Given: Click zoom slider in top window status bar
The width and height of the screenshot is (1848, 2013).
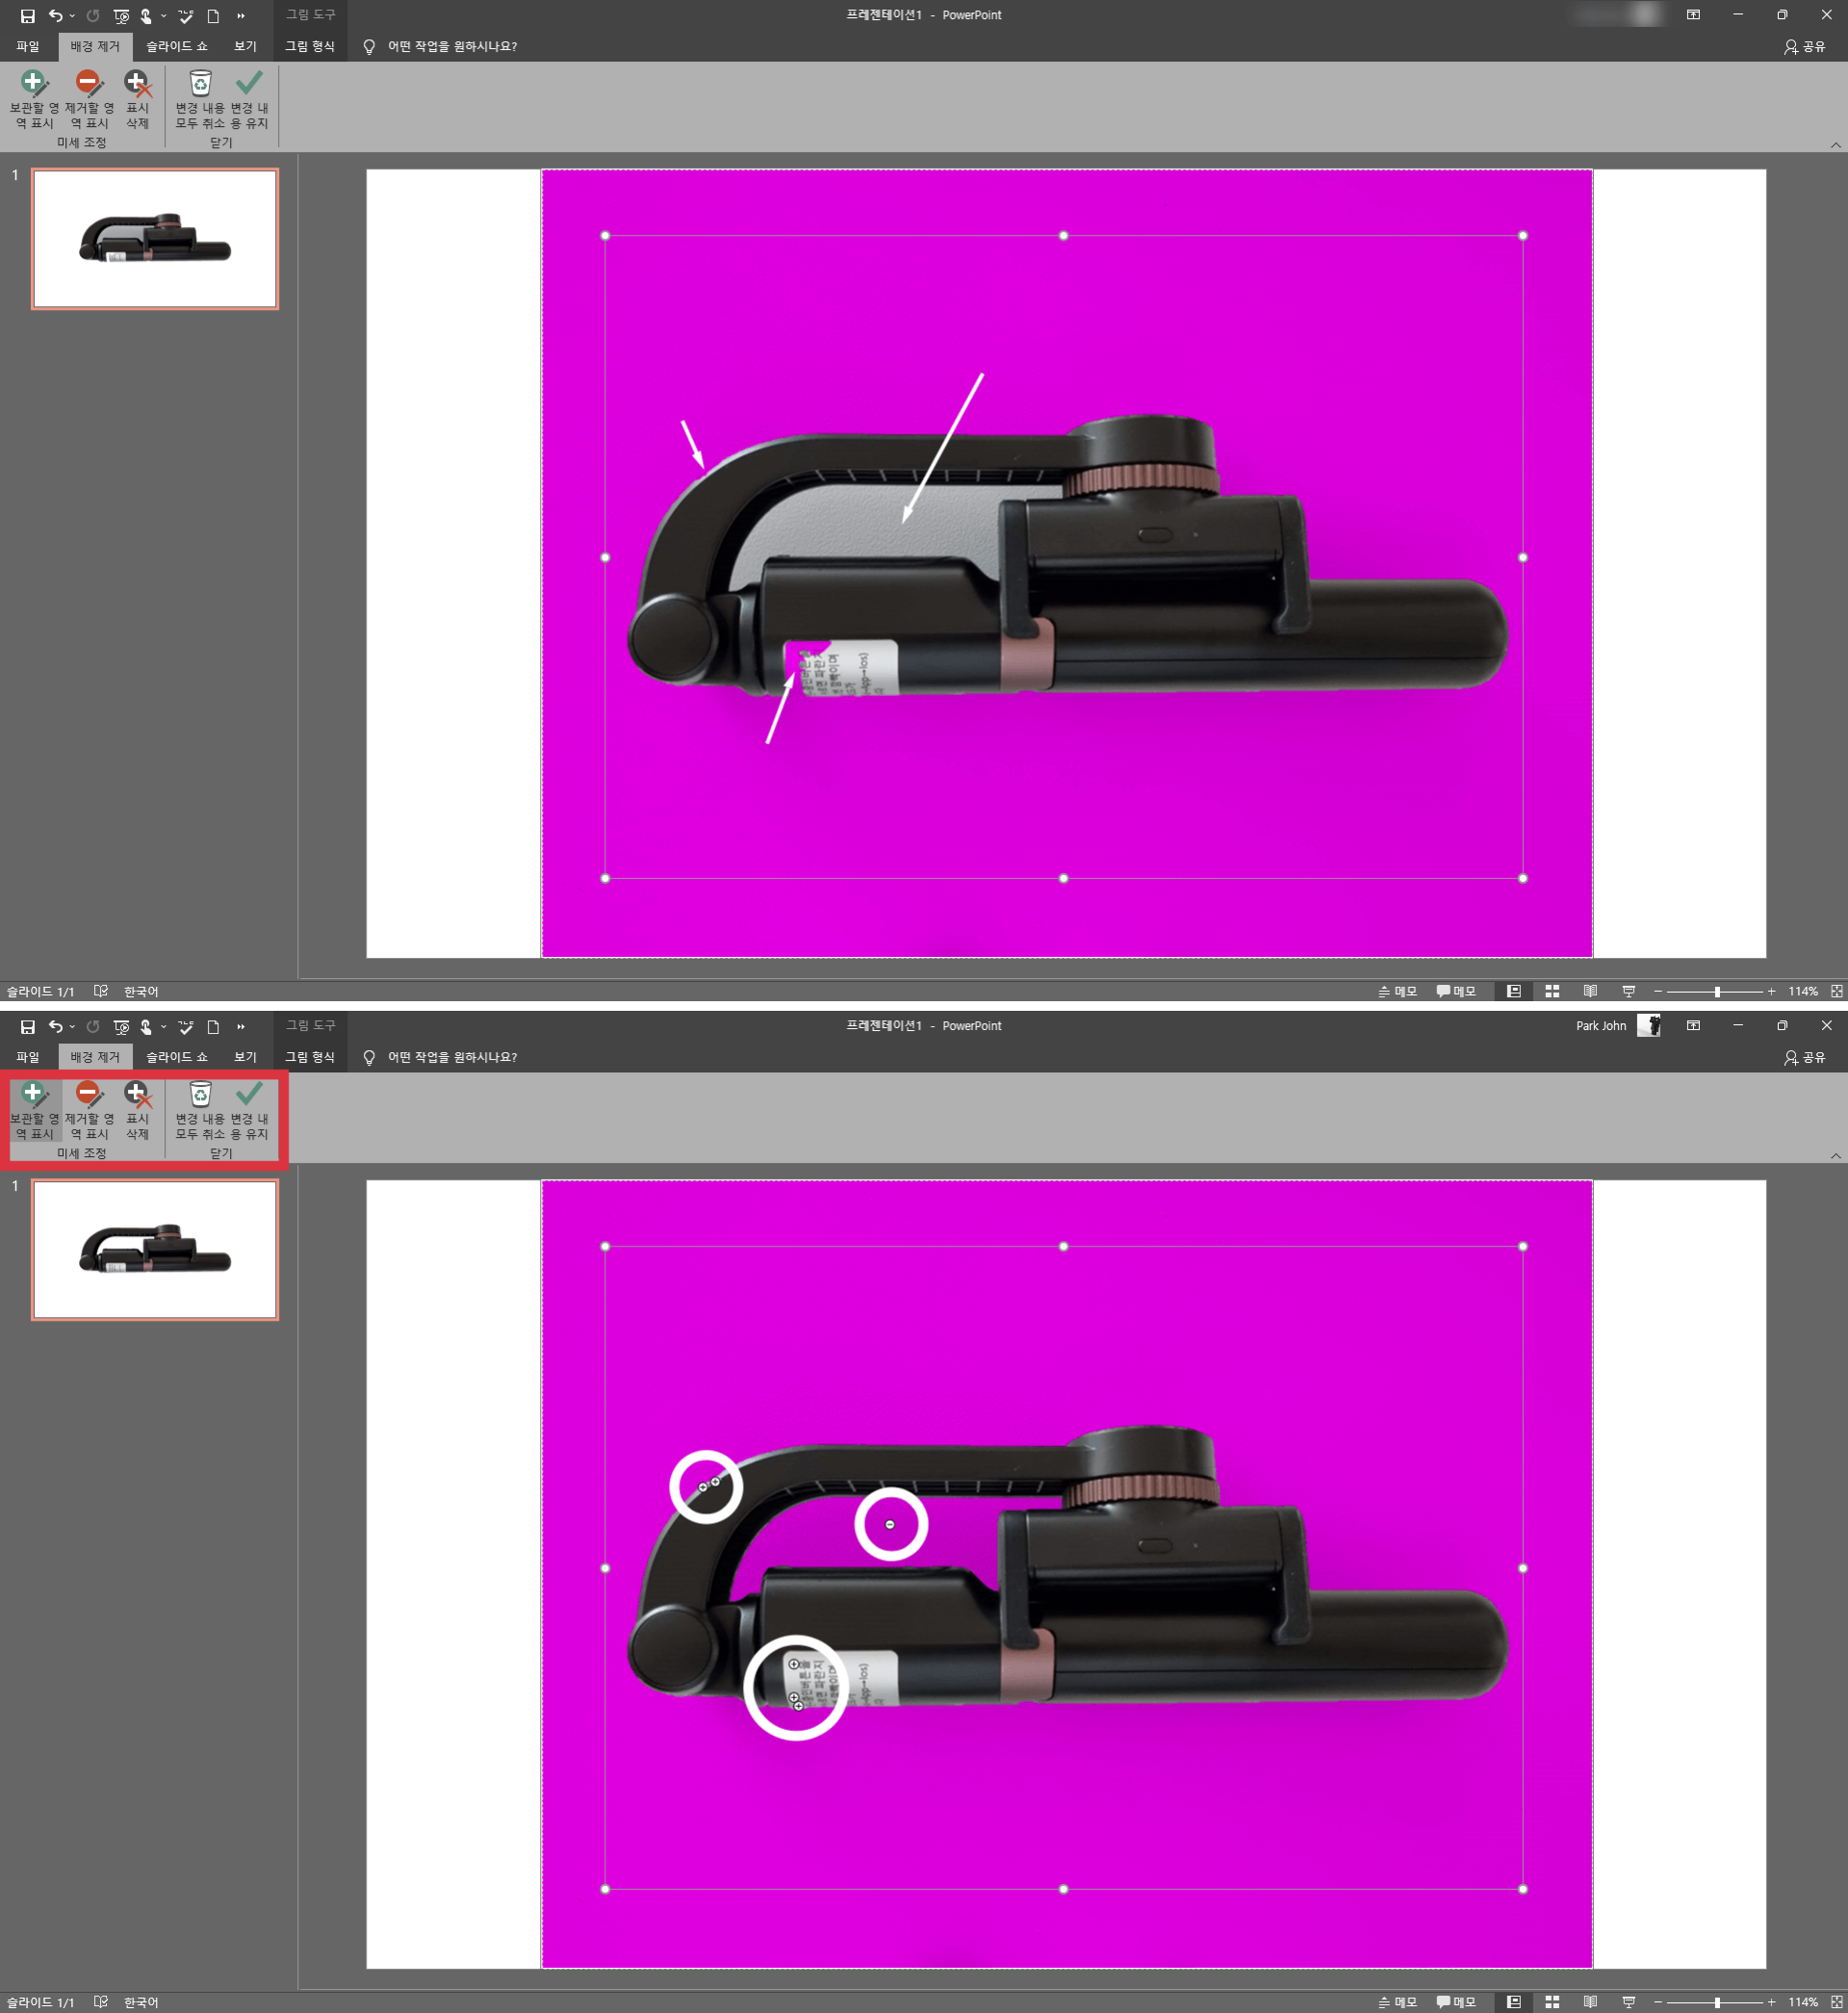Looking at the screenshot, I should [x=1716, y=991].
